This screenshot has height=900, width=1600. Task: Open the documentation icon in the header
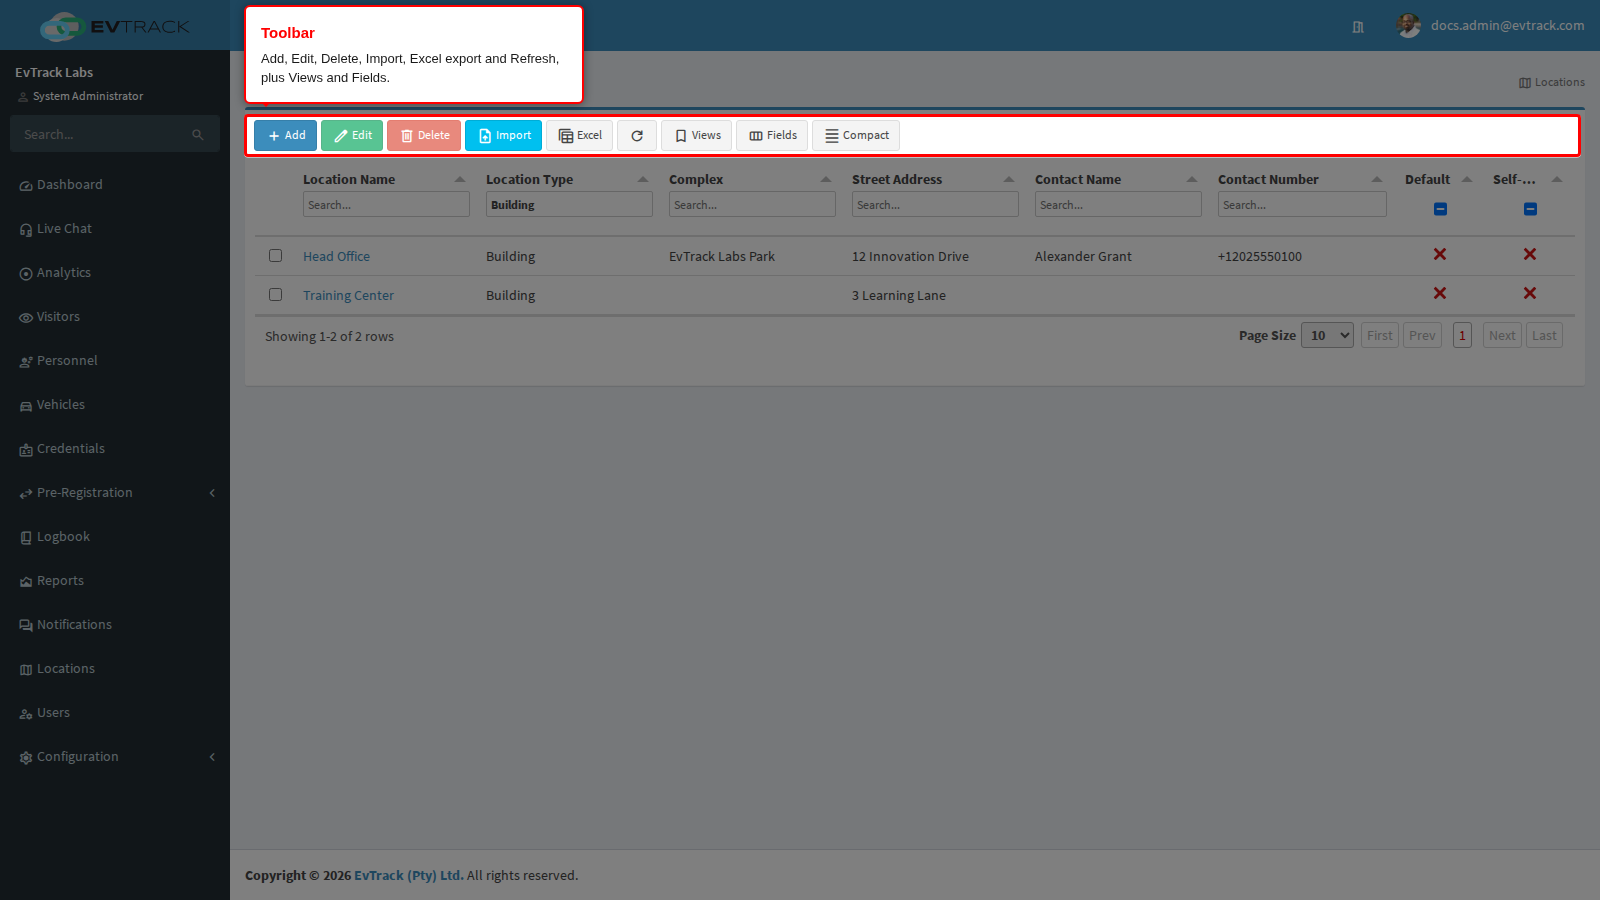[1358, 27]
